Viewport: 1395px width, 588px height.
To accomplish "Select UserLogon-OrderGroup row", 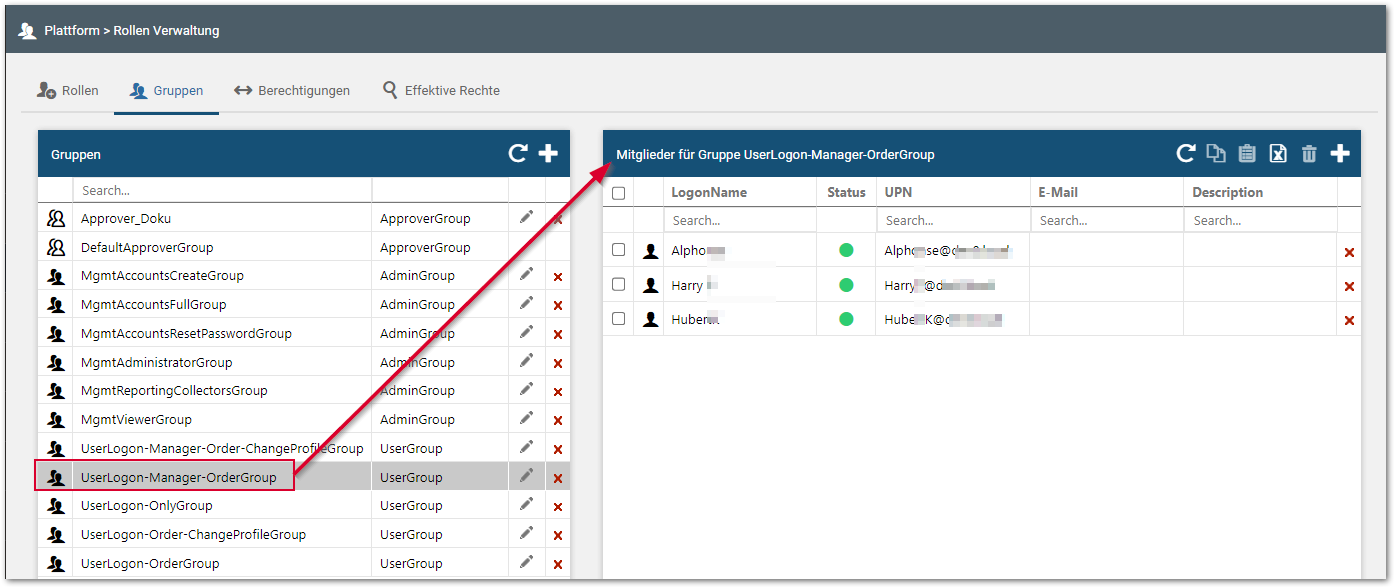I will (x=303, y=563).
